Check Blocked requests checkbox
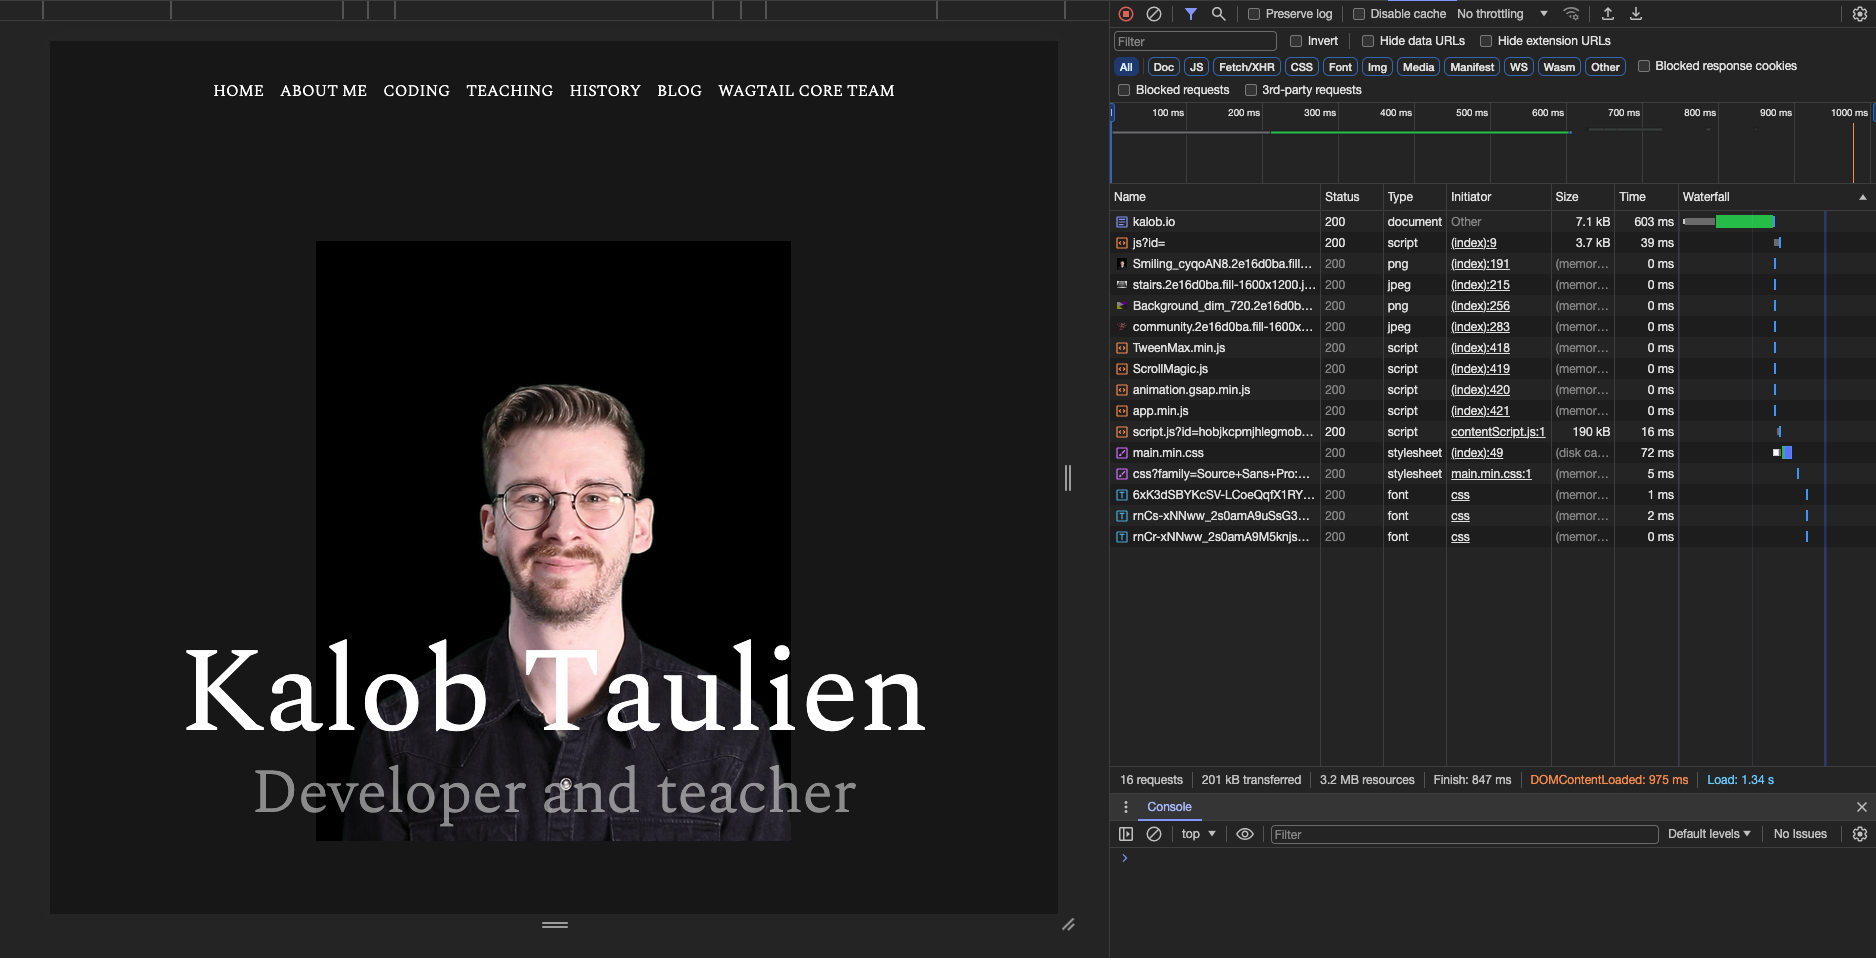Image resolution: width=1876 pixels, height=958 pixels. tap(1124, 90)
